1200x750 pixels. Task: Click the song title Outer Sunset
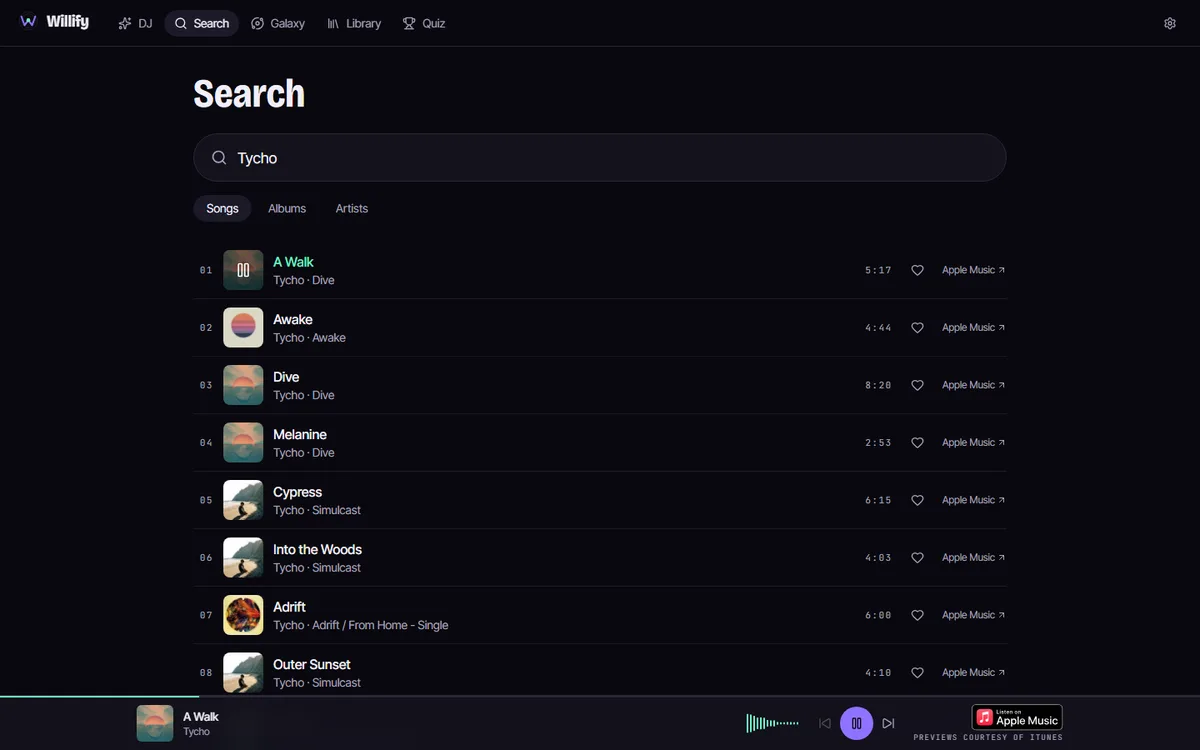coord(312,665)
